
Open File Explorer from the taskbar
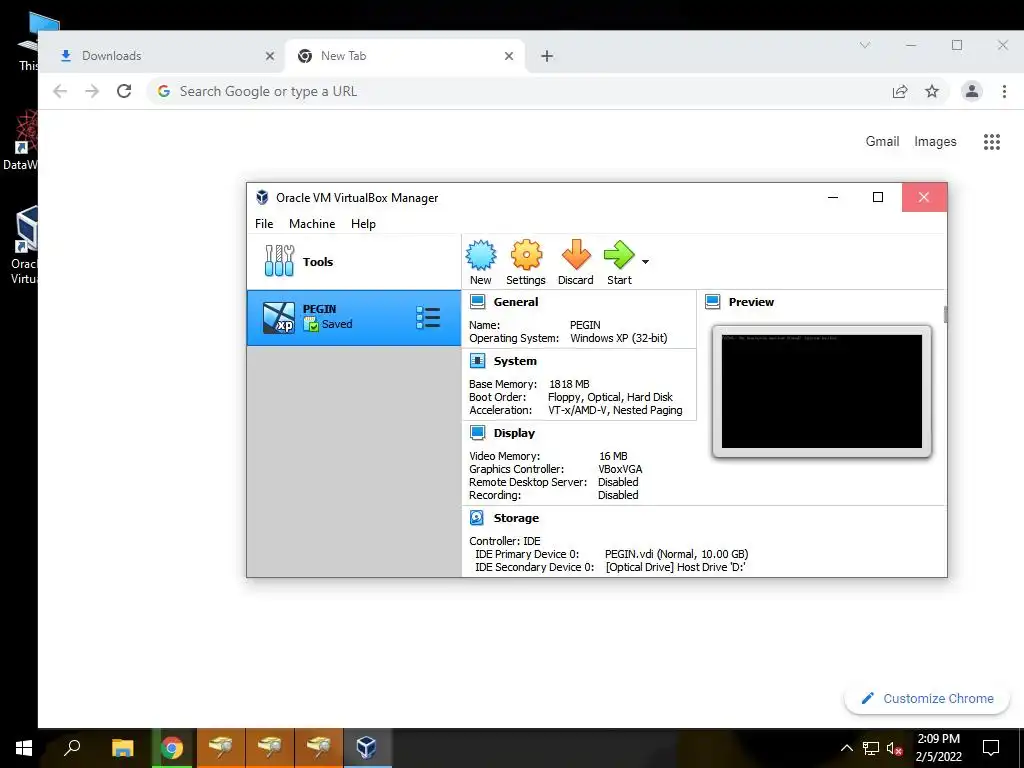122,748
